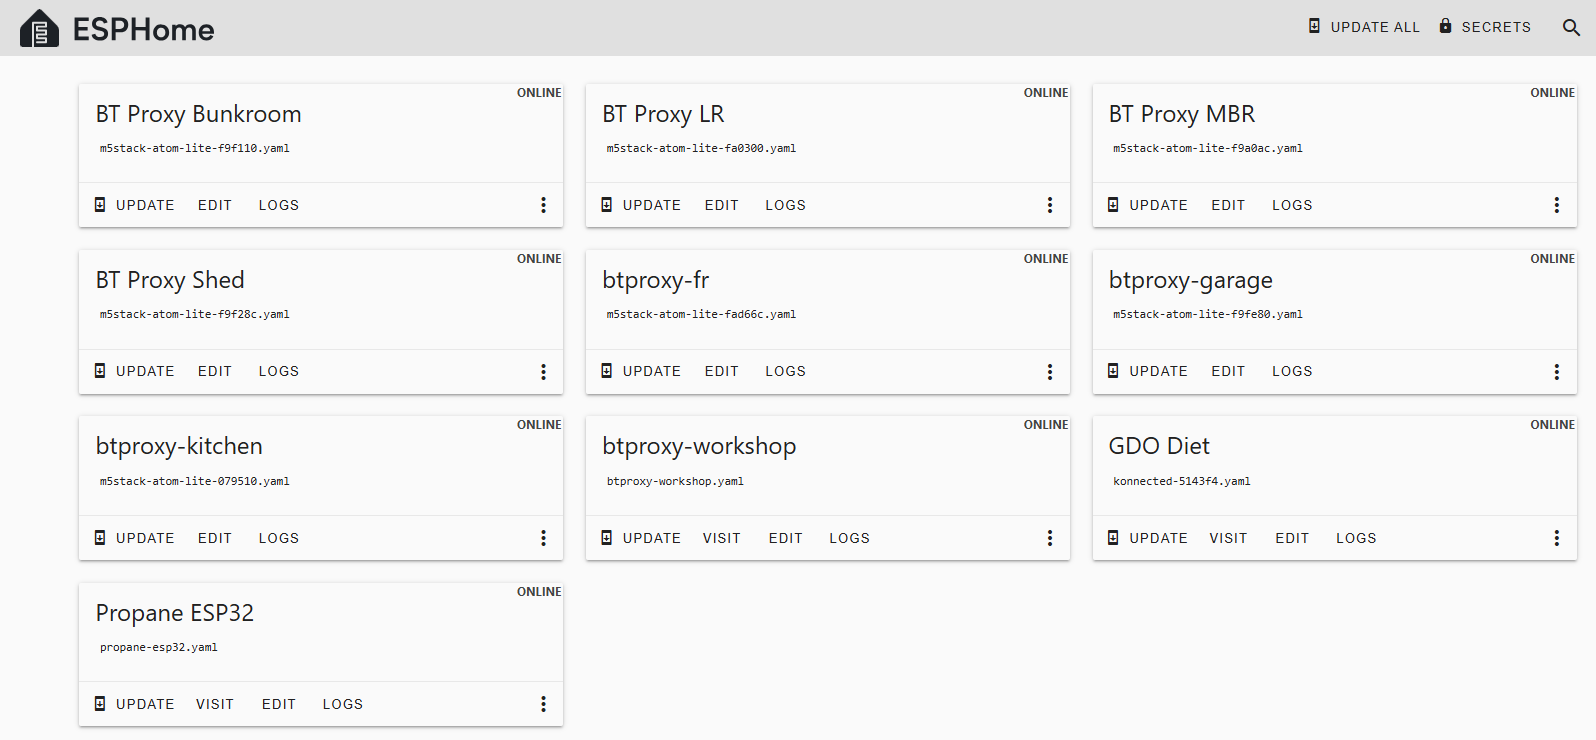Open the Propane ESP32 more options menu
The image size is (1596, 740).
coord(543,704)
